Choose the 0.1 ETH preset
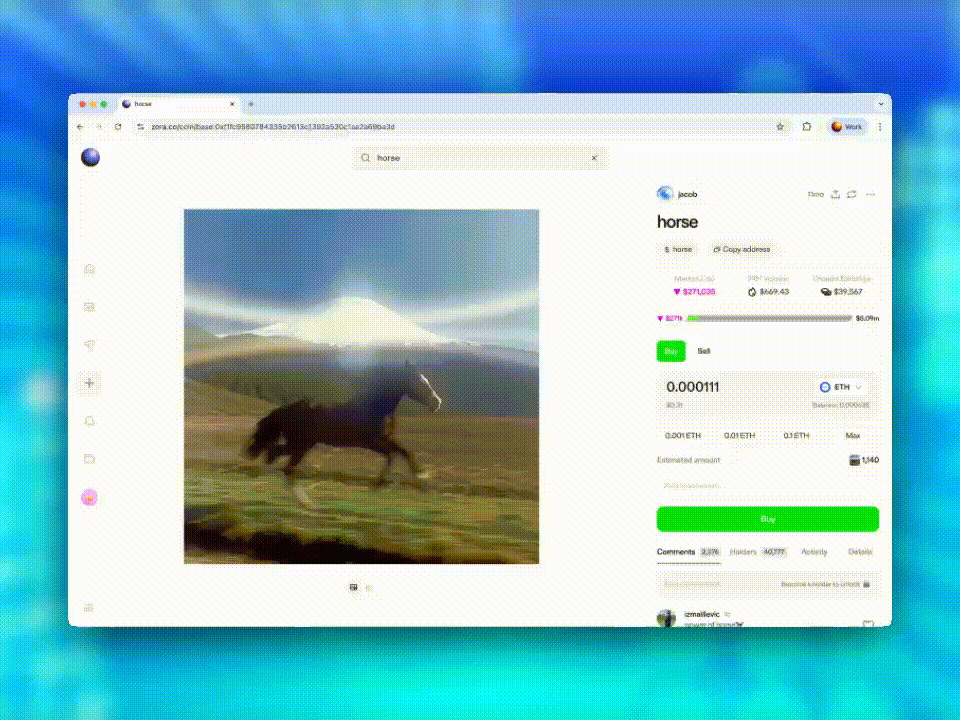 pos(796,435)
